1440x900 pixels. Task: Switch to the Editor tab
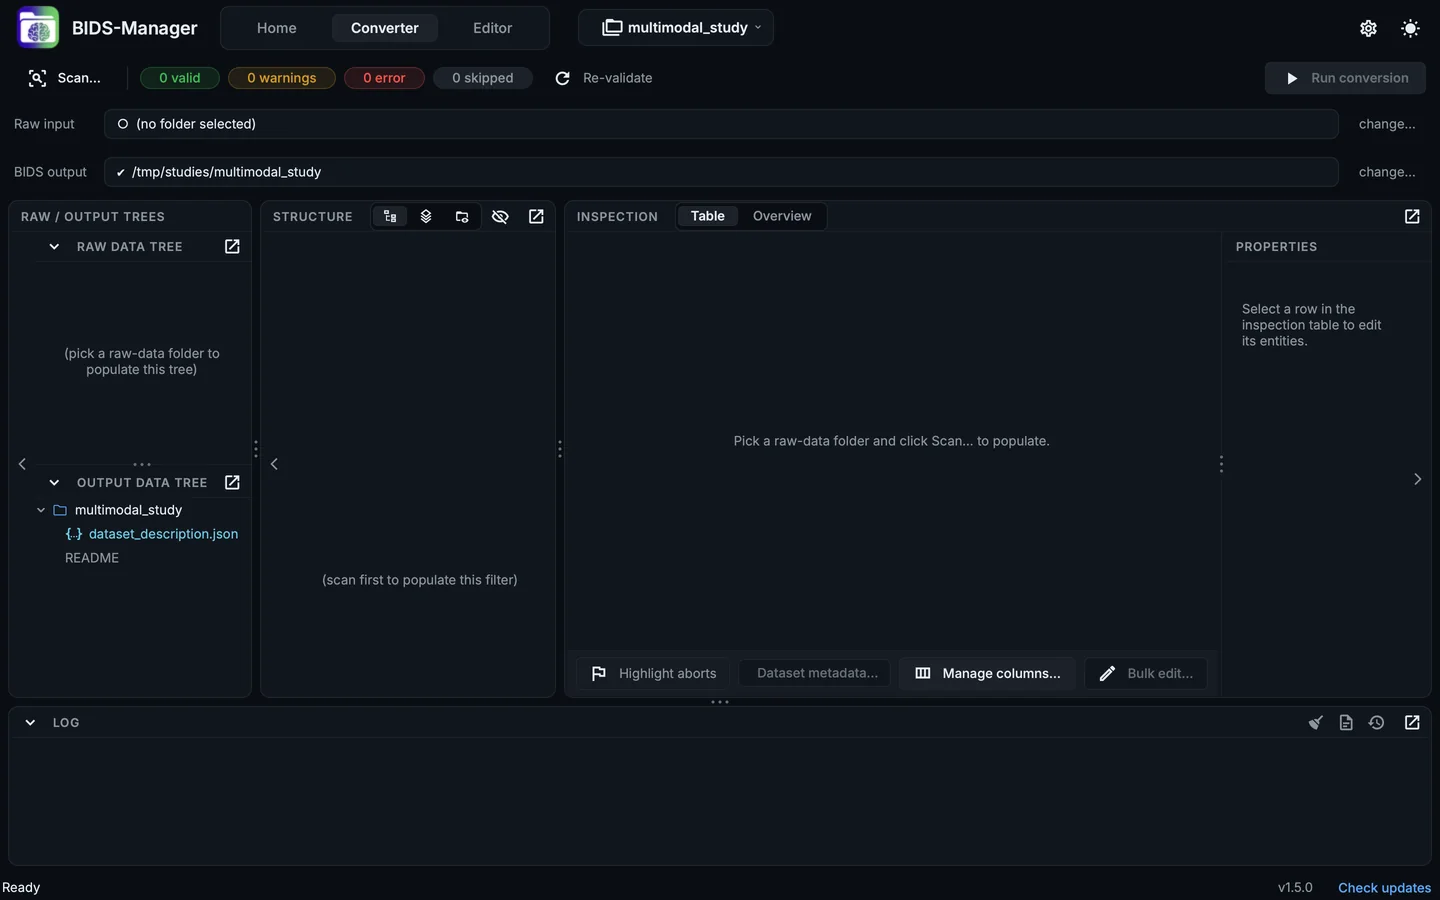click(x=493, y=28)
